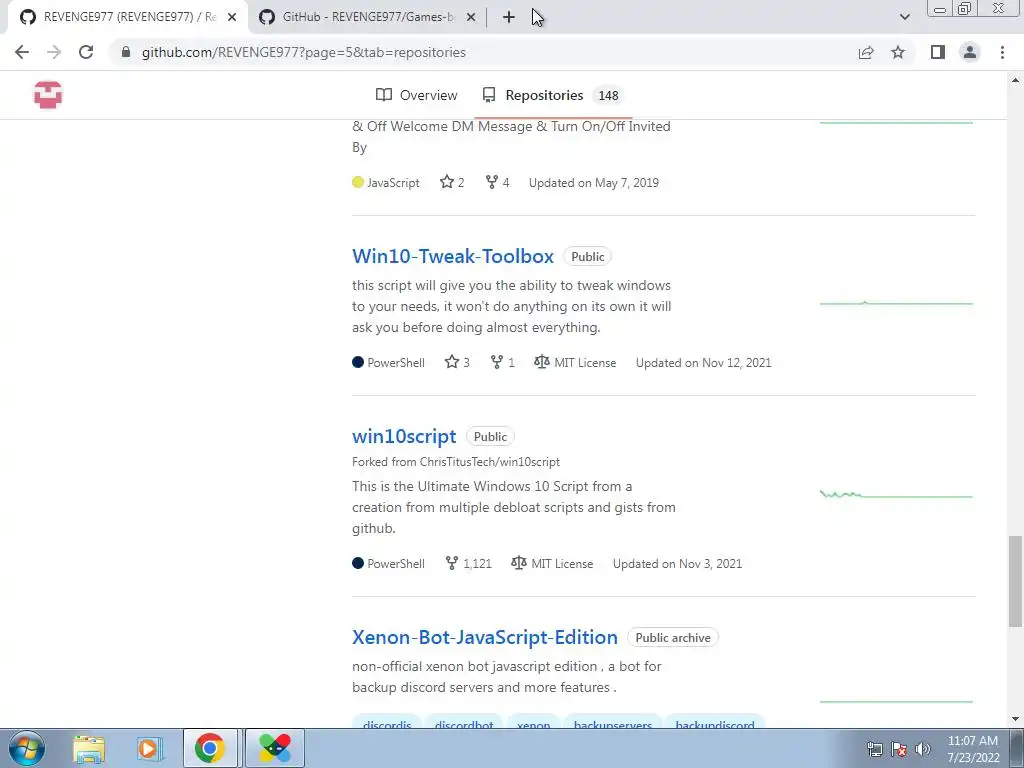Open the Windows Start menu orb
Viewport: 1024px width, 768px height.
[27, 748]
